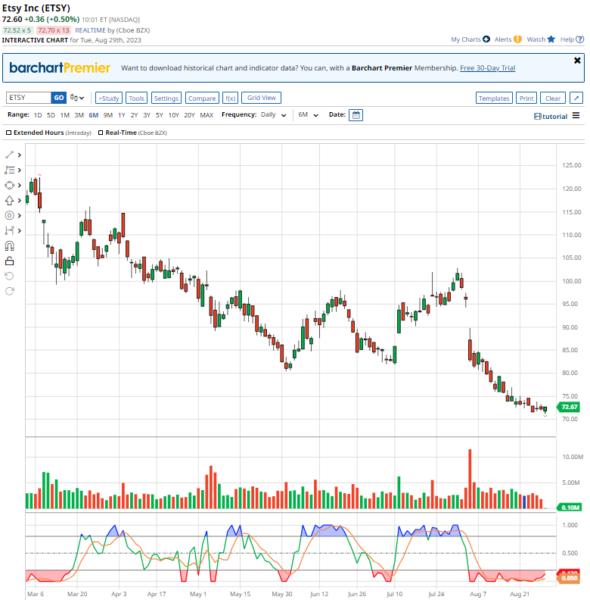Open the Help question mark icon
This screenshot has height=600, width=590.
pos(580,39)
